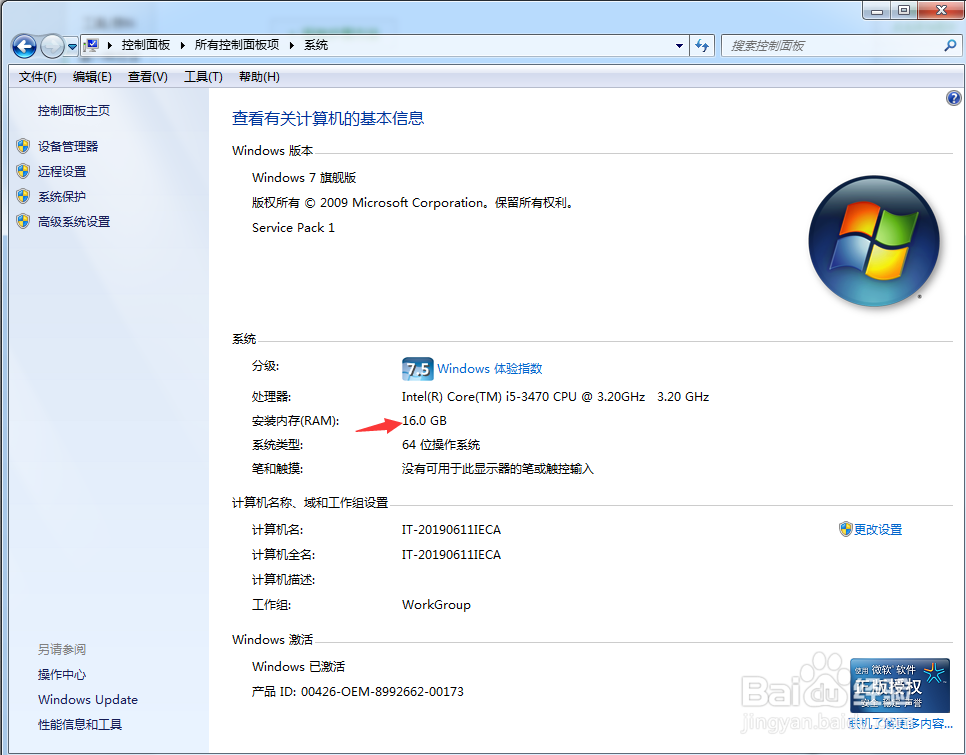Click the shield icon beside 更改设置
Viewport: 966px width, 755px height.
click(x=845, y=529)
